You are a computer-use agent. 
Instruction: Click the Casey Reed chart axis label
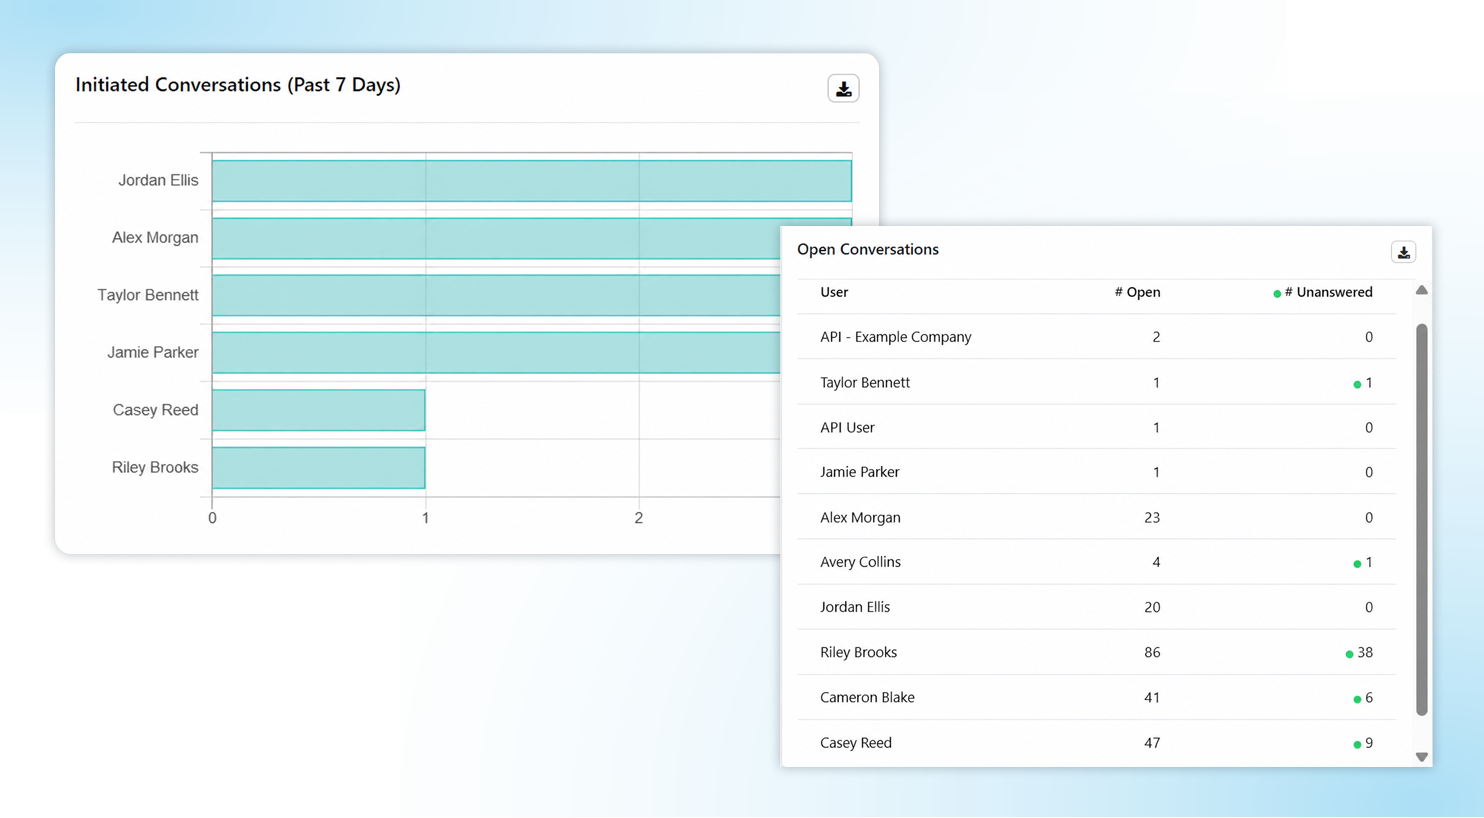point(155,410)
